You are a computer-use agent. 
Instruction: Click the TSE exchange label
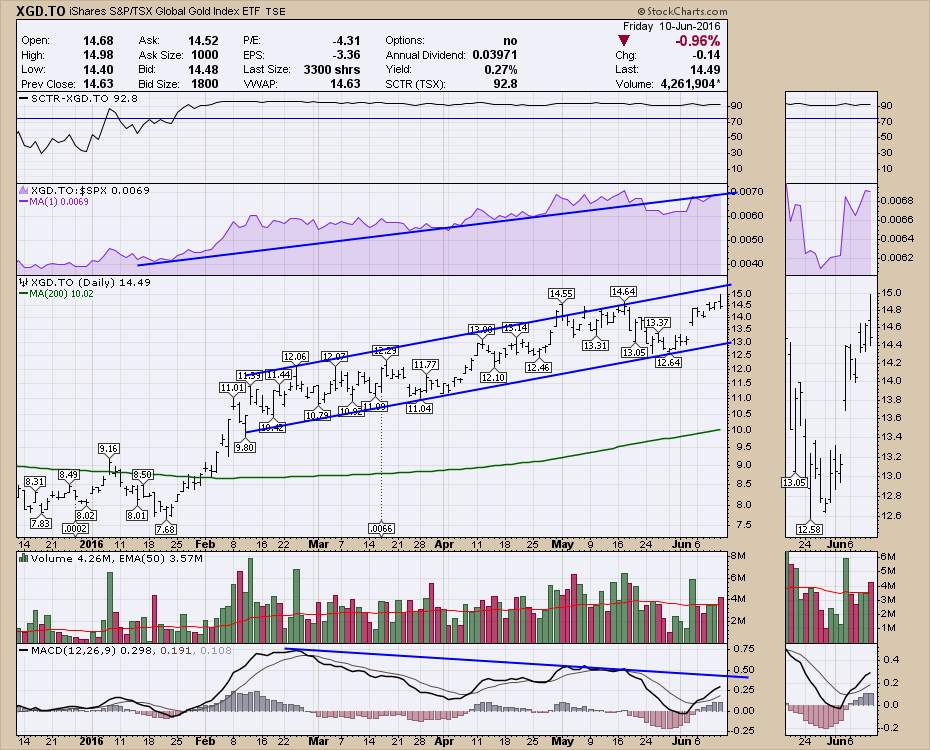(x=275, y=12)
